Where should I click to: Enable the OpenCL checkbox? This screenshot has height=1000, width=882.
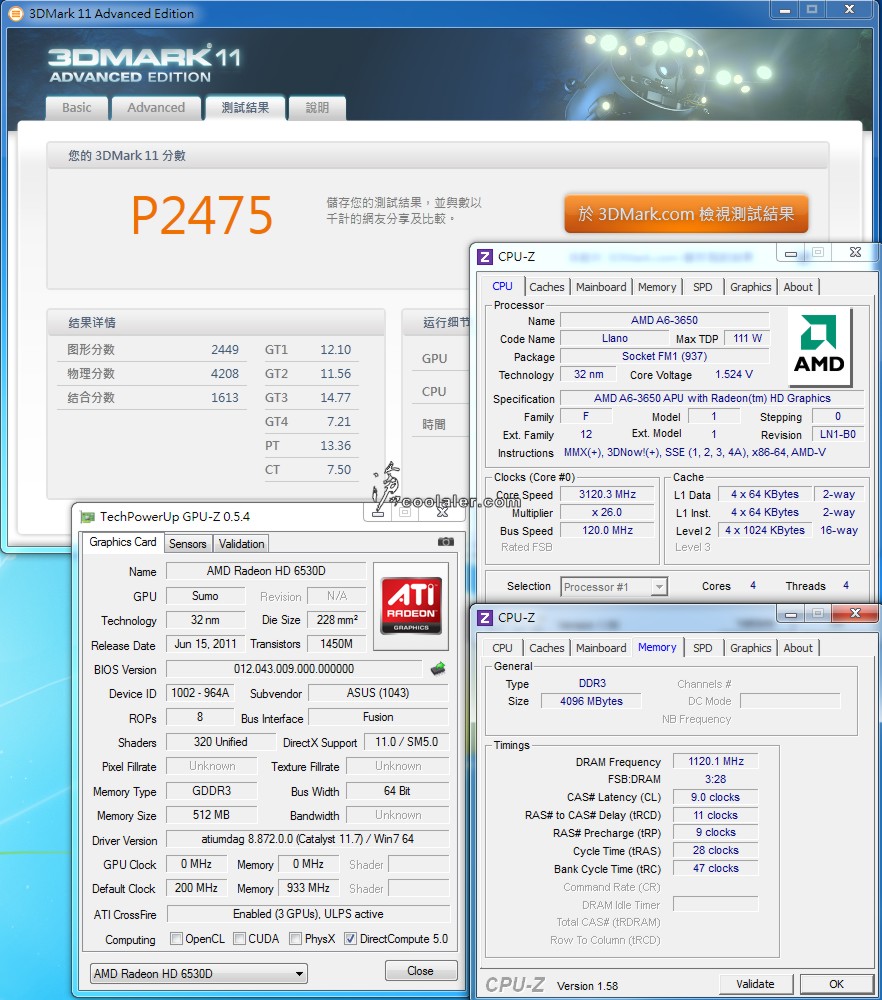tap(177, 939)
